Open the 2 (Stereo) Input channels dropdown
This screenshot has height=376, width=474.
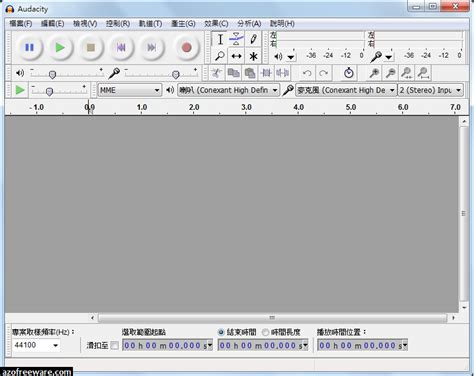(430, 90)
